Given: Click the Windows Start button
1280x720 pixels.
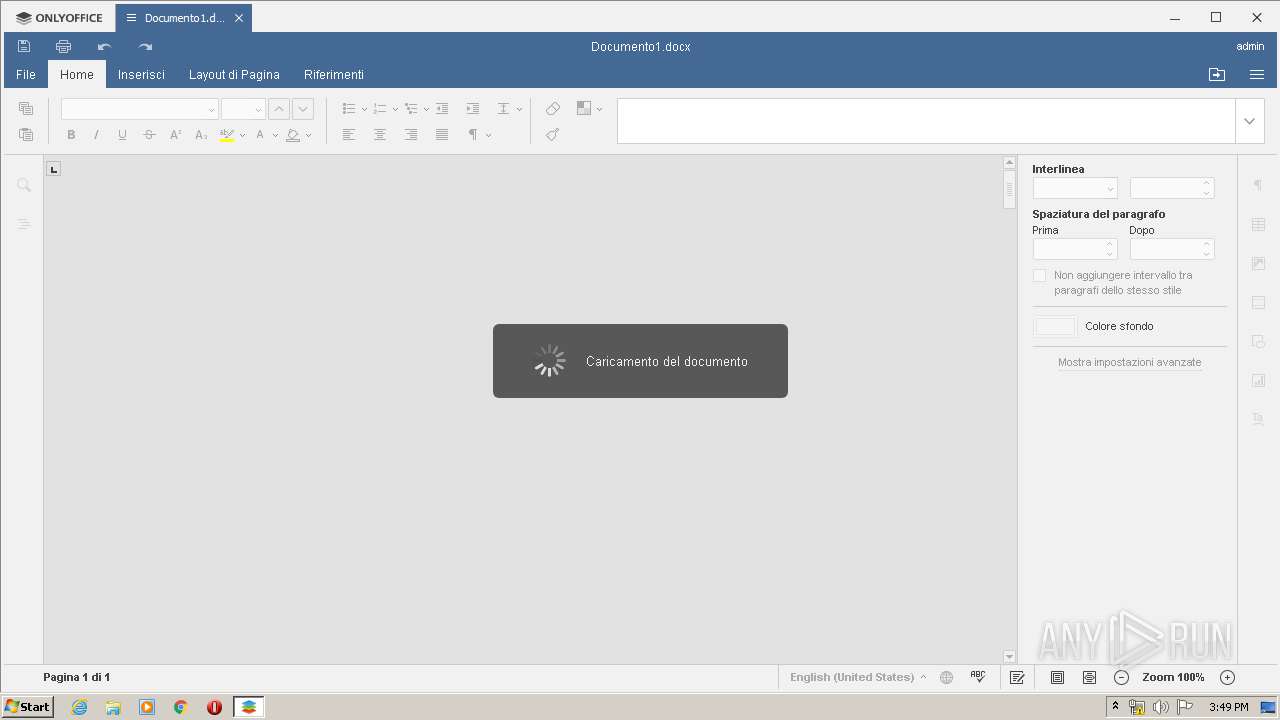Looking at the screenshot, I should click(x=28, y=706).
